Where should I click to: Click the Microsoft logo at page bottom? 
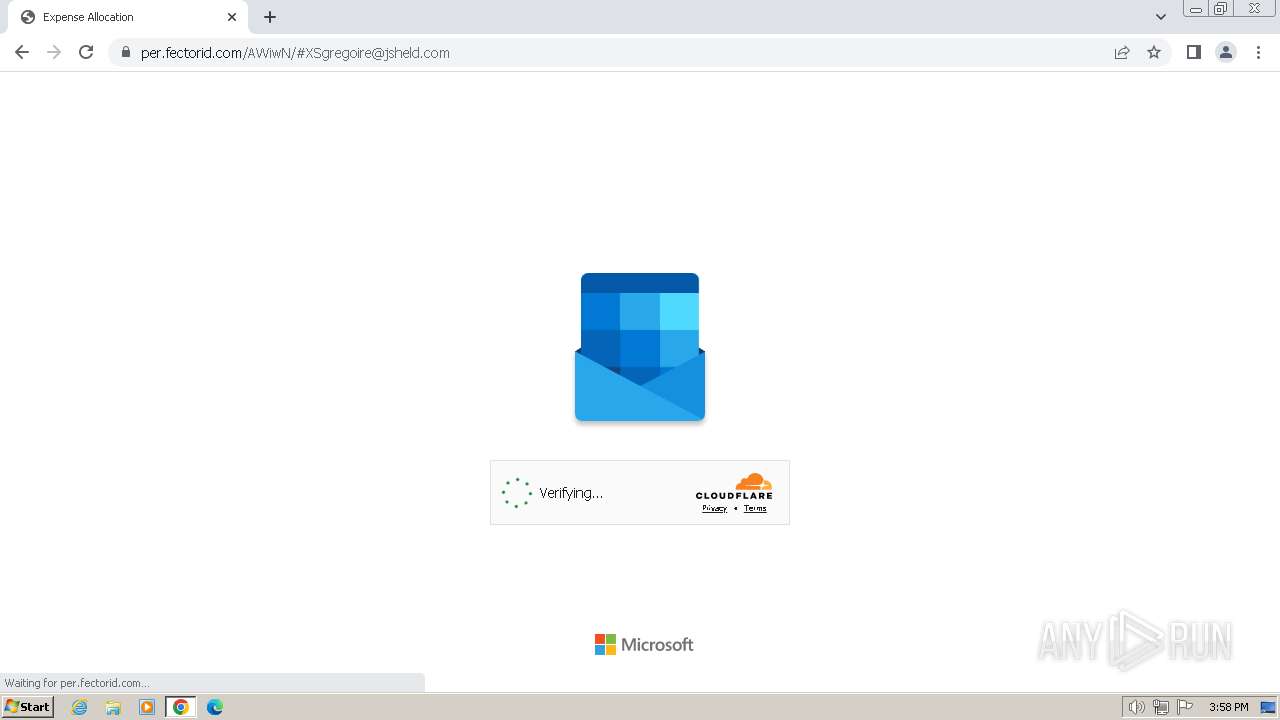coord(644,645)
